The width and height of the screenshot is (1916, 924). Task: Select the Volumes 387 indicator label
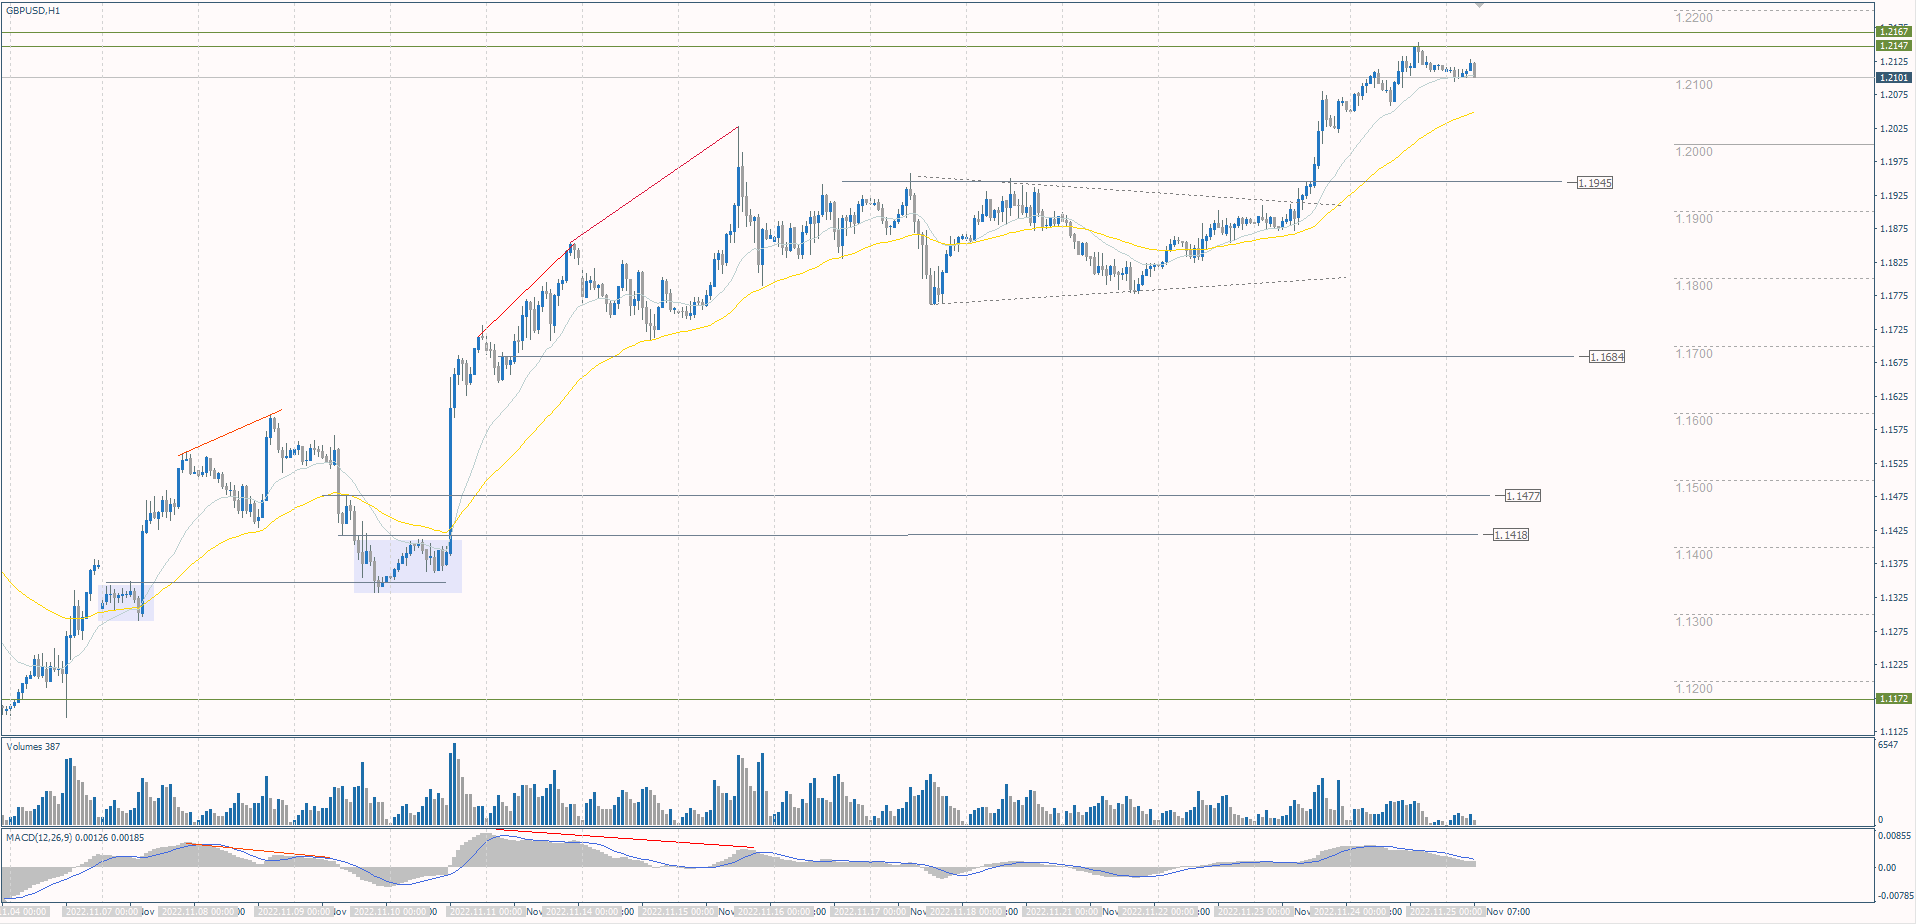point(33,747)
